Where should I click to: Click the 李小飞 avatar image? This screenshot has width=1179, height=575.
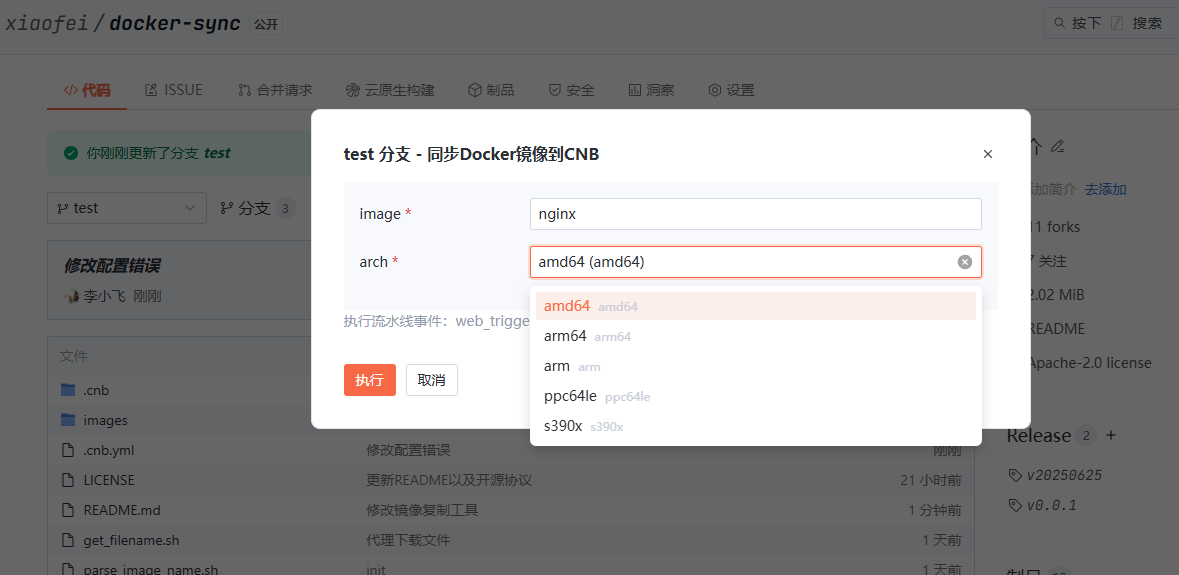click(72, 296)
